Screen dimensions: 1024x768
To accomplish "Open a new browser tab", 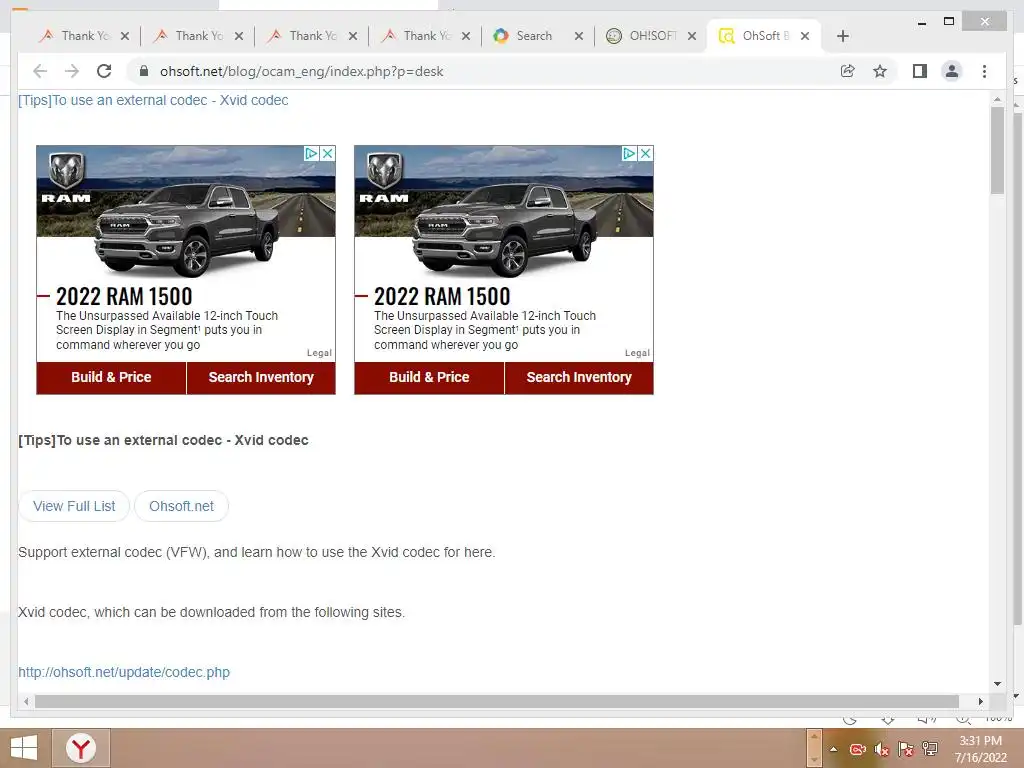I will point(842,36).
